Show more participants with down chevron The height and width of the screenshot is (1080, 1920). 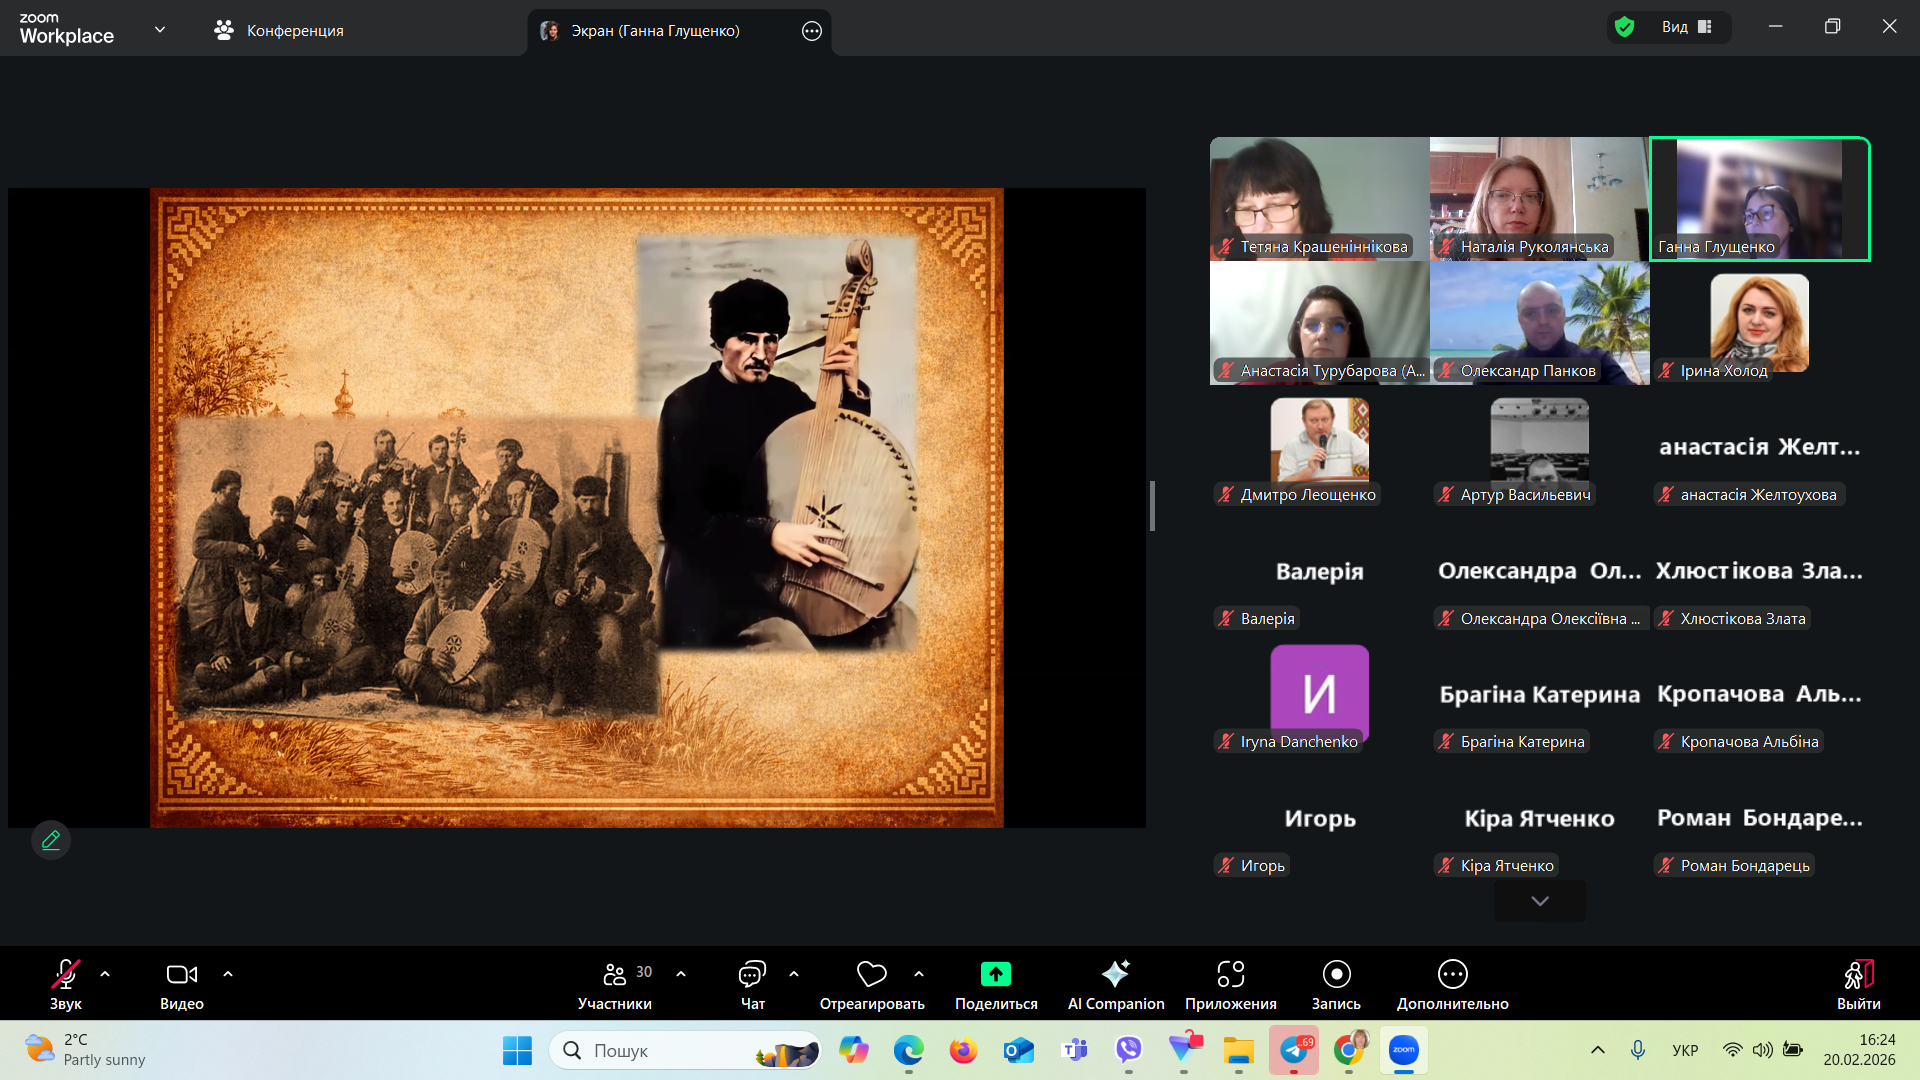point(1540,901)
